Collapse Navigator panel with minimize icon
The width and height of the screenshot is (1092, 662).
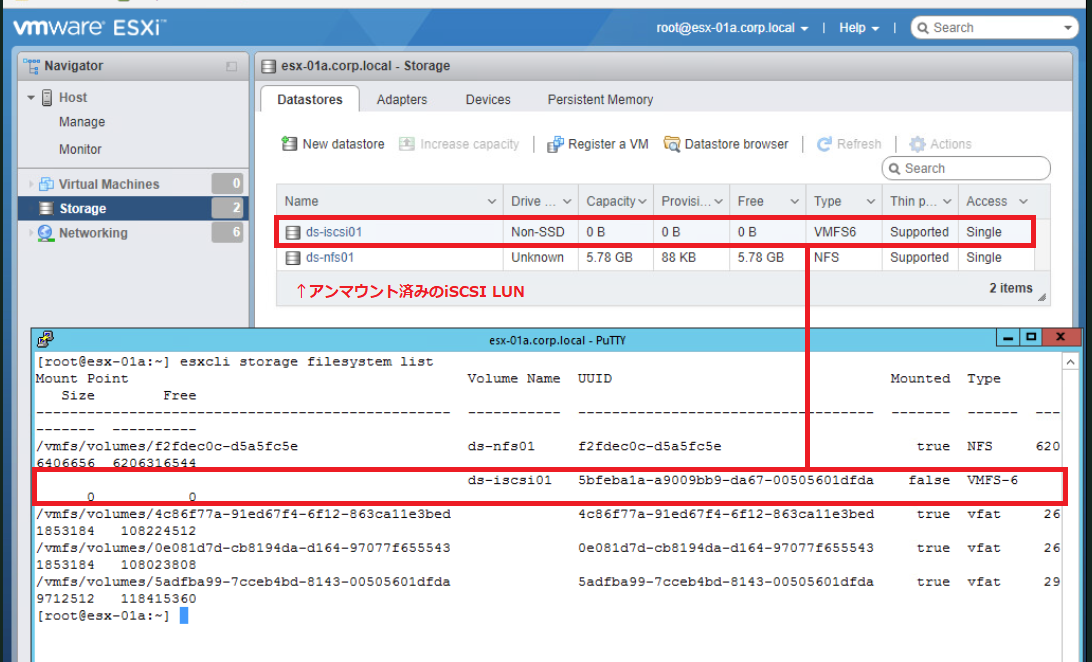point(231,67)
